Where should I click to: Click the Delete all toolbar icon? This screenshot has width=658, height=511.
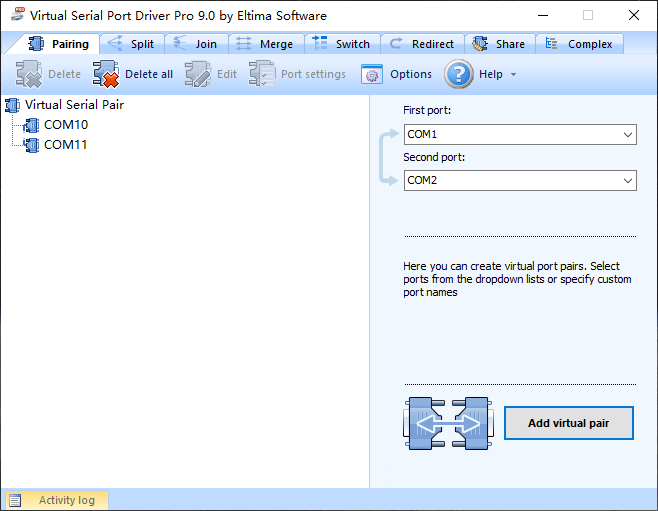106,74
